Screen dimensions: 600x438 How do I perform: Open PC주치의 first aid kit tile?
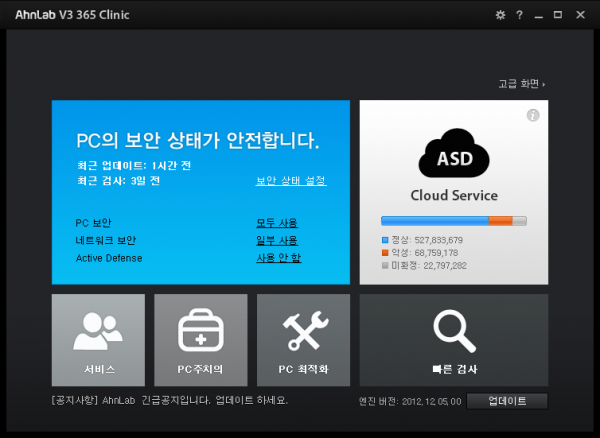[x=200, y=340]
